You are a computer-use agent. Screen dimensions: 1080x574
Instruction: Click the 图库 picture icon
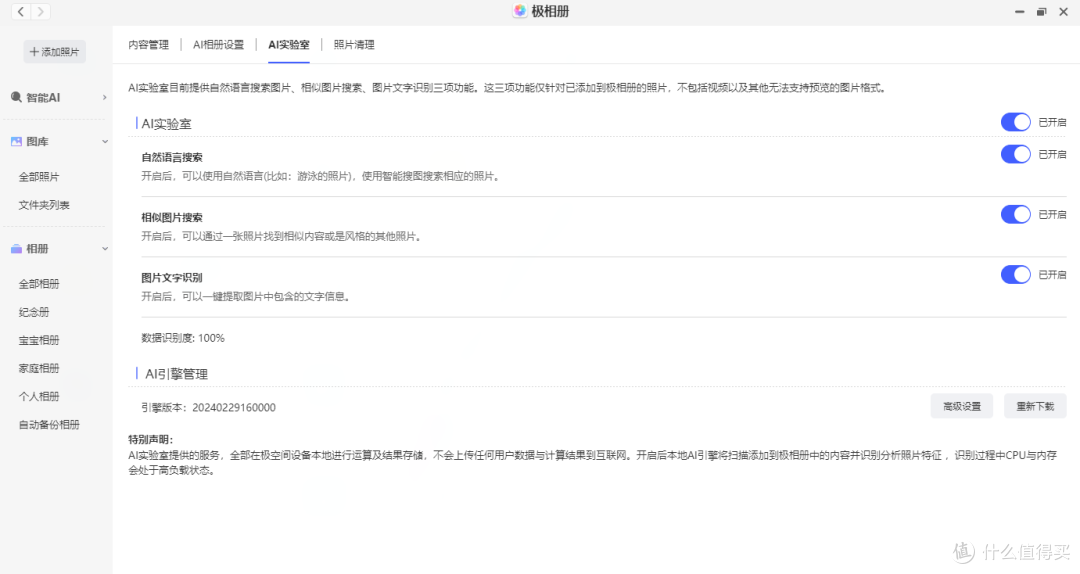click(17, 141)
